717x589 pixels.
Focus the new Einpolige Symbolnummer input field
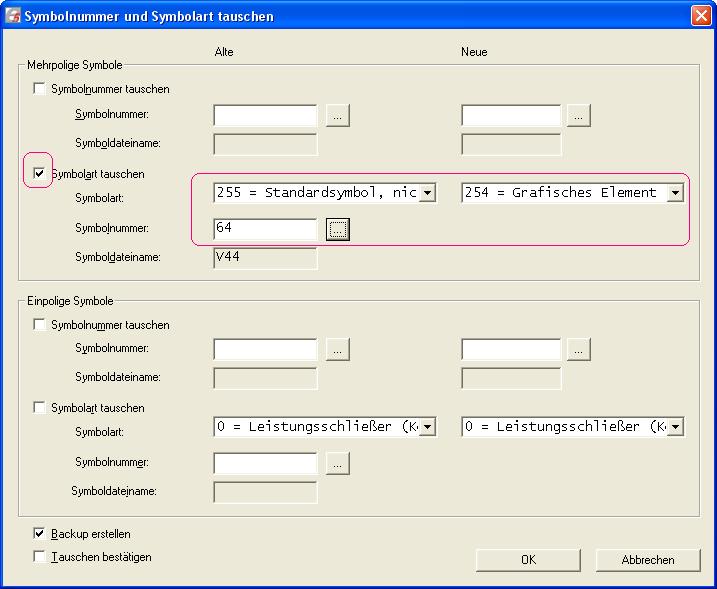coord(511,350)
